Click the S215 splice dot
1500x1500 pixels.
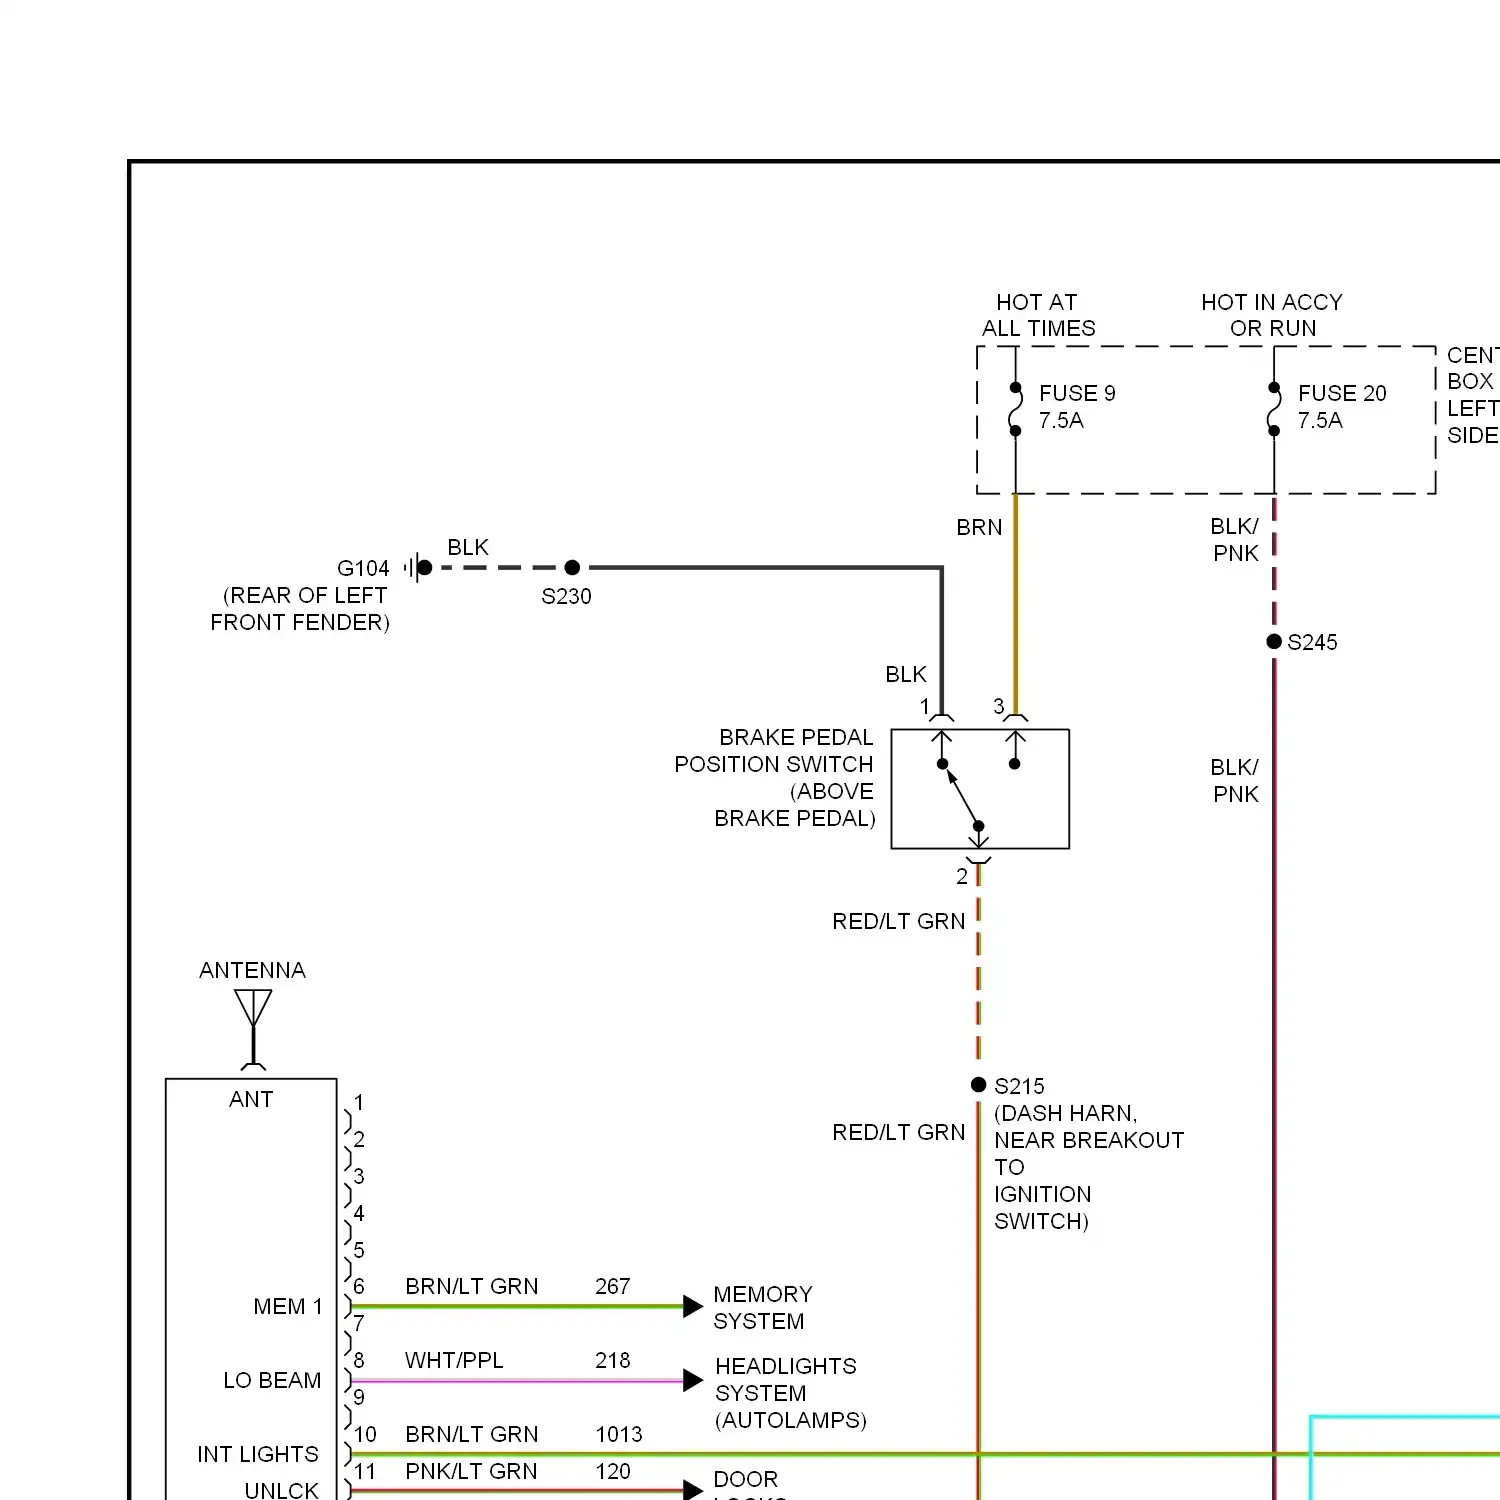click(978, 1085)
